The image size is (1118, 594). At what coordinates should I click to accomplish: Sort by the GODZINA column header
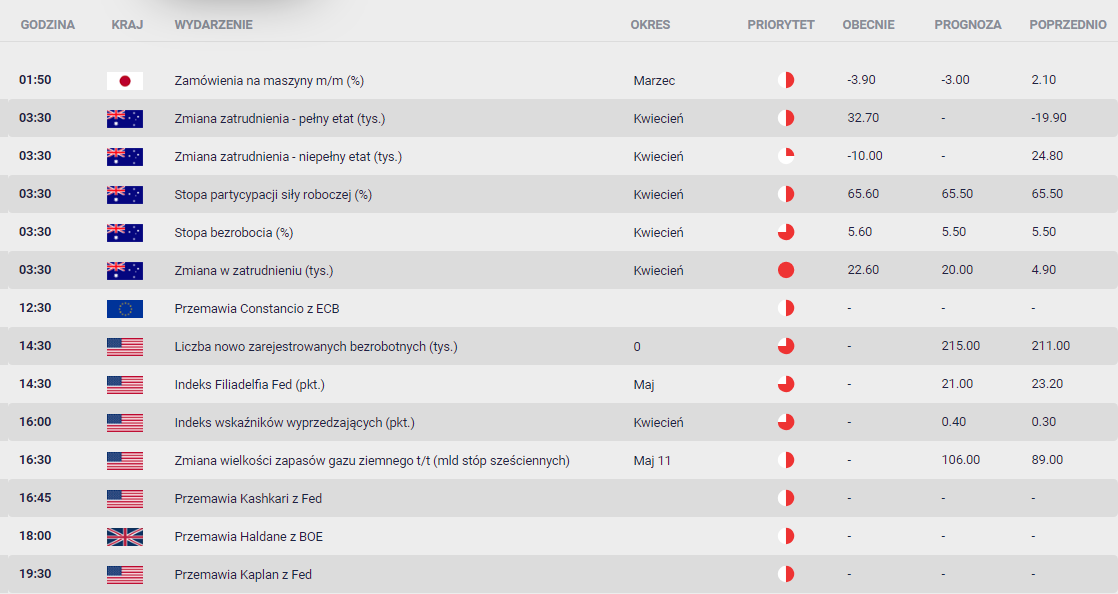[x=48, y=24]
